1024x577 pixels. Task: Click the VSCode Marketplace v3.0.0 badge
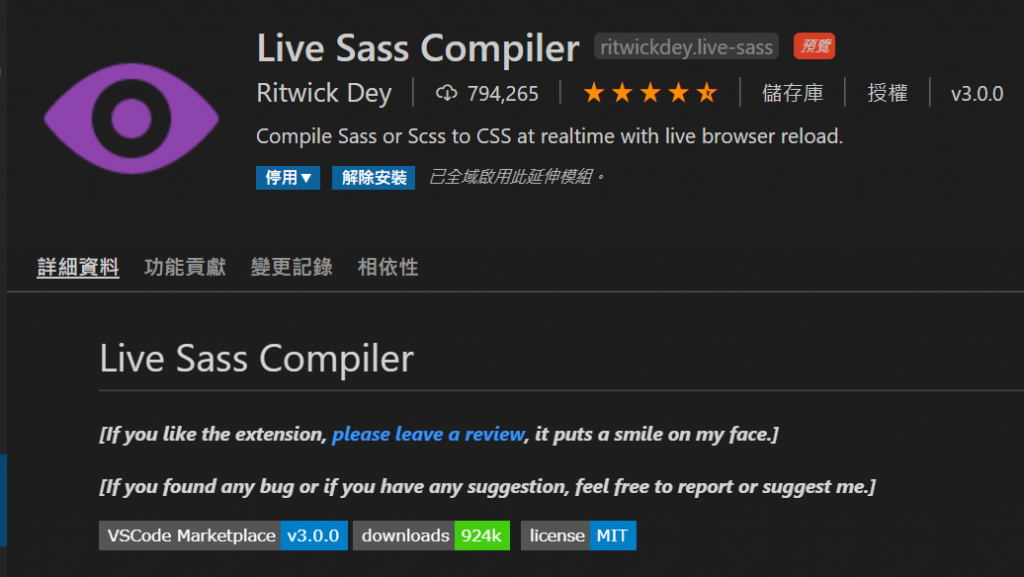223,535
